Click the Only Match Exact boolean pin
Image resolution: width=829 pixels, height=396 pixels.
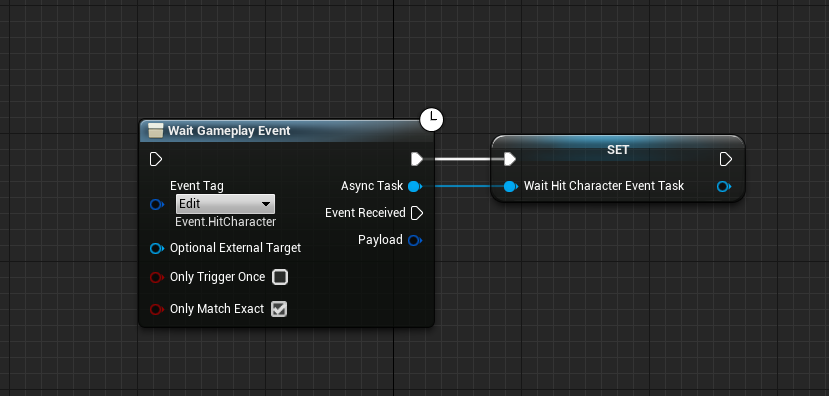(x=156, y=309)
